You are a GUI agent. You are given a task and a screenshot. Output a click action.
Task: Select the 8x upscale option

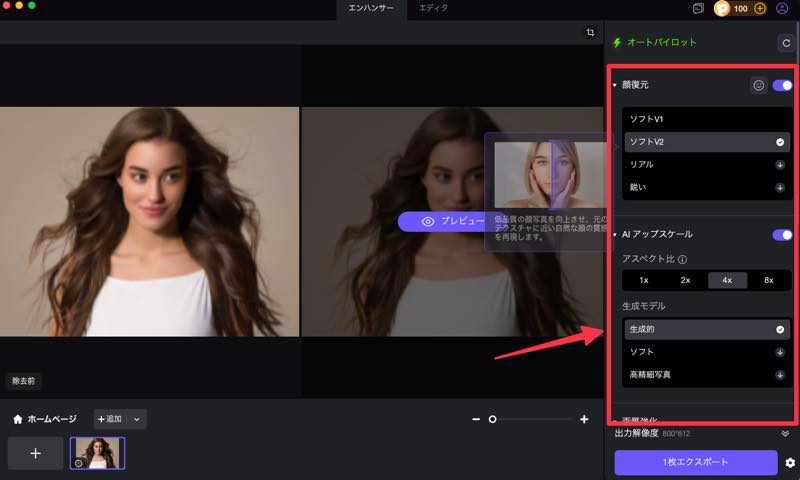[x=768, y=280]
